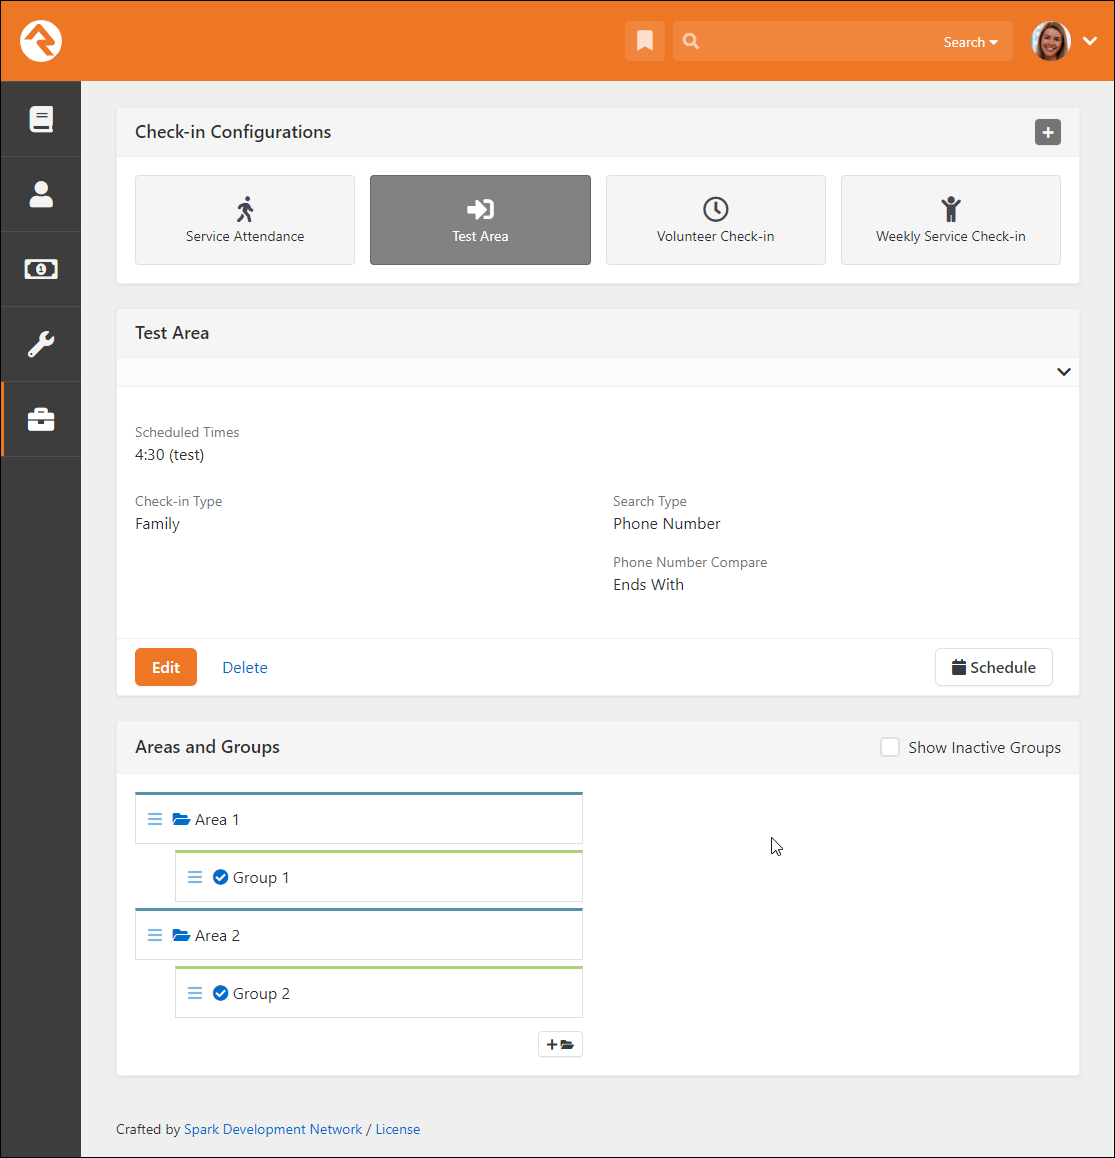Screen dimensions: 1115x1158
Task: Collapse the Test Area details chevron
Action: 1064,371
